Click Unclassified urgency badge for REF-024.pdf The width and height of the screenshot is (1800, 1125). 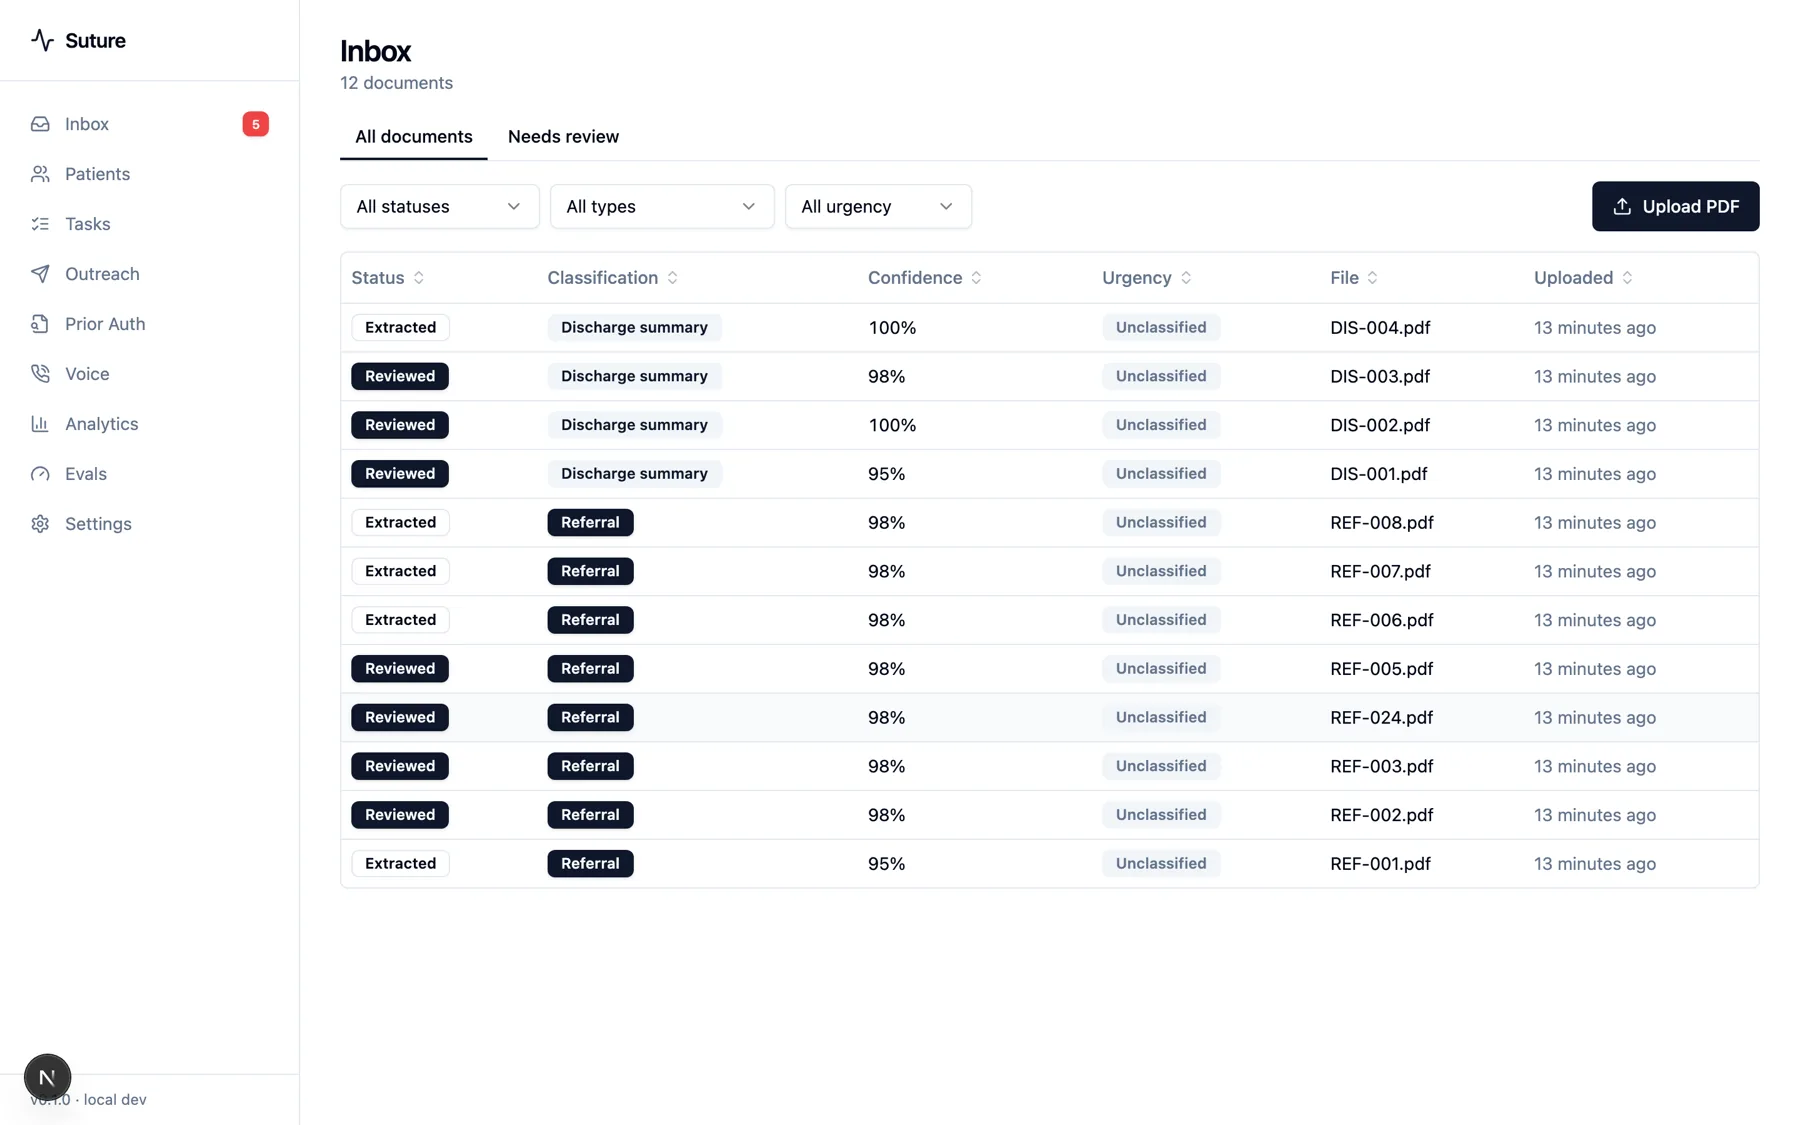pyautogui.click(x=1160, y=717)
